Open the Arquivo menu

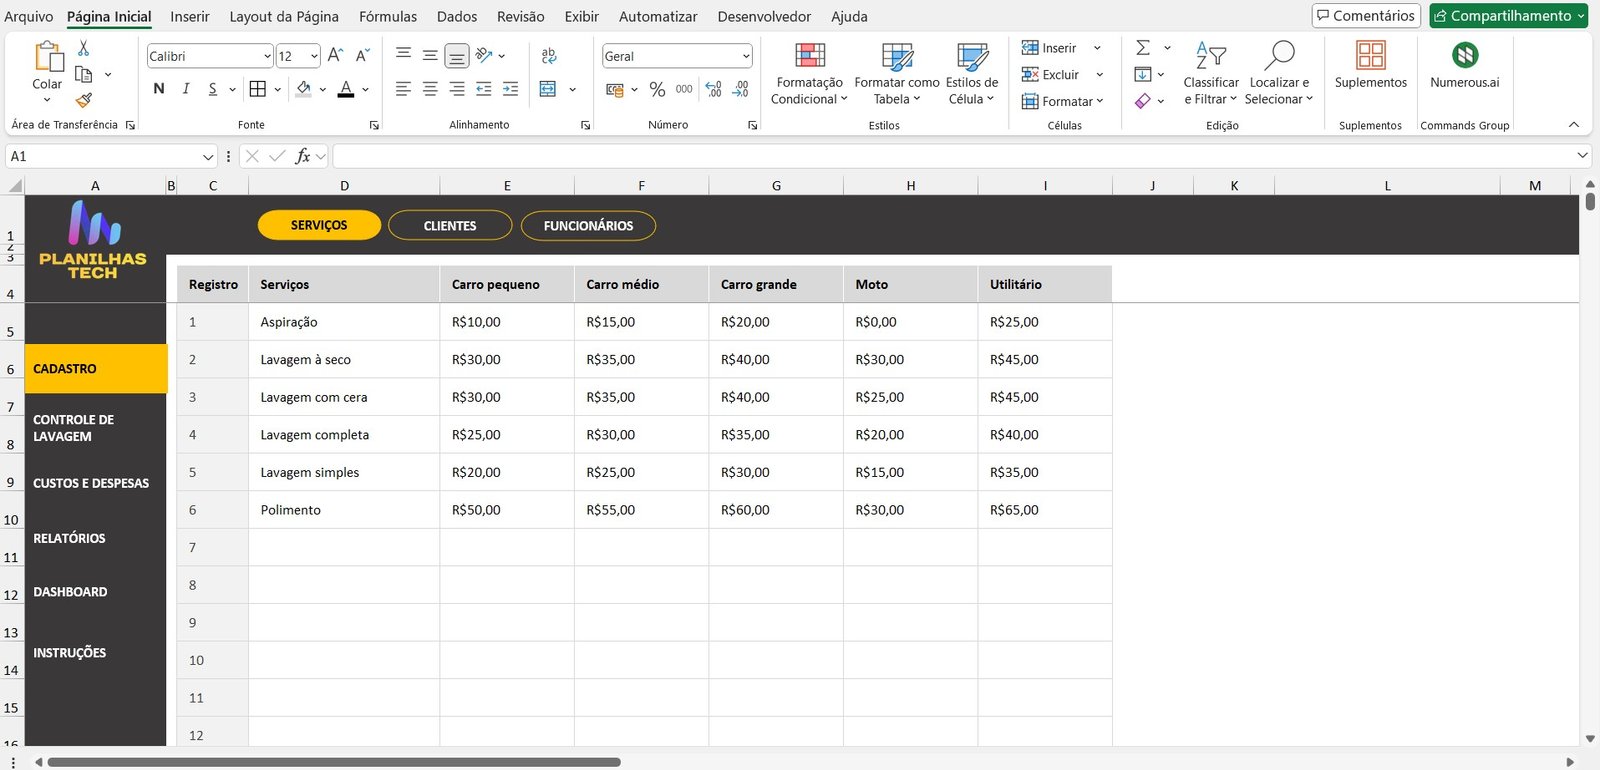coord(29,16)
